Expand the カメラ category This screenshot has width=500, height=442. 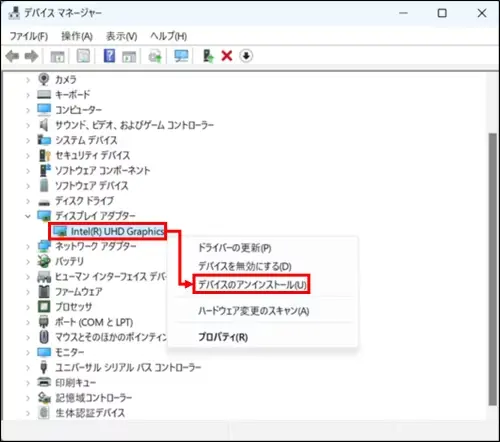(28, 80)
